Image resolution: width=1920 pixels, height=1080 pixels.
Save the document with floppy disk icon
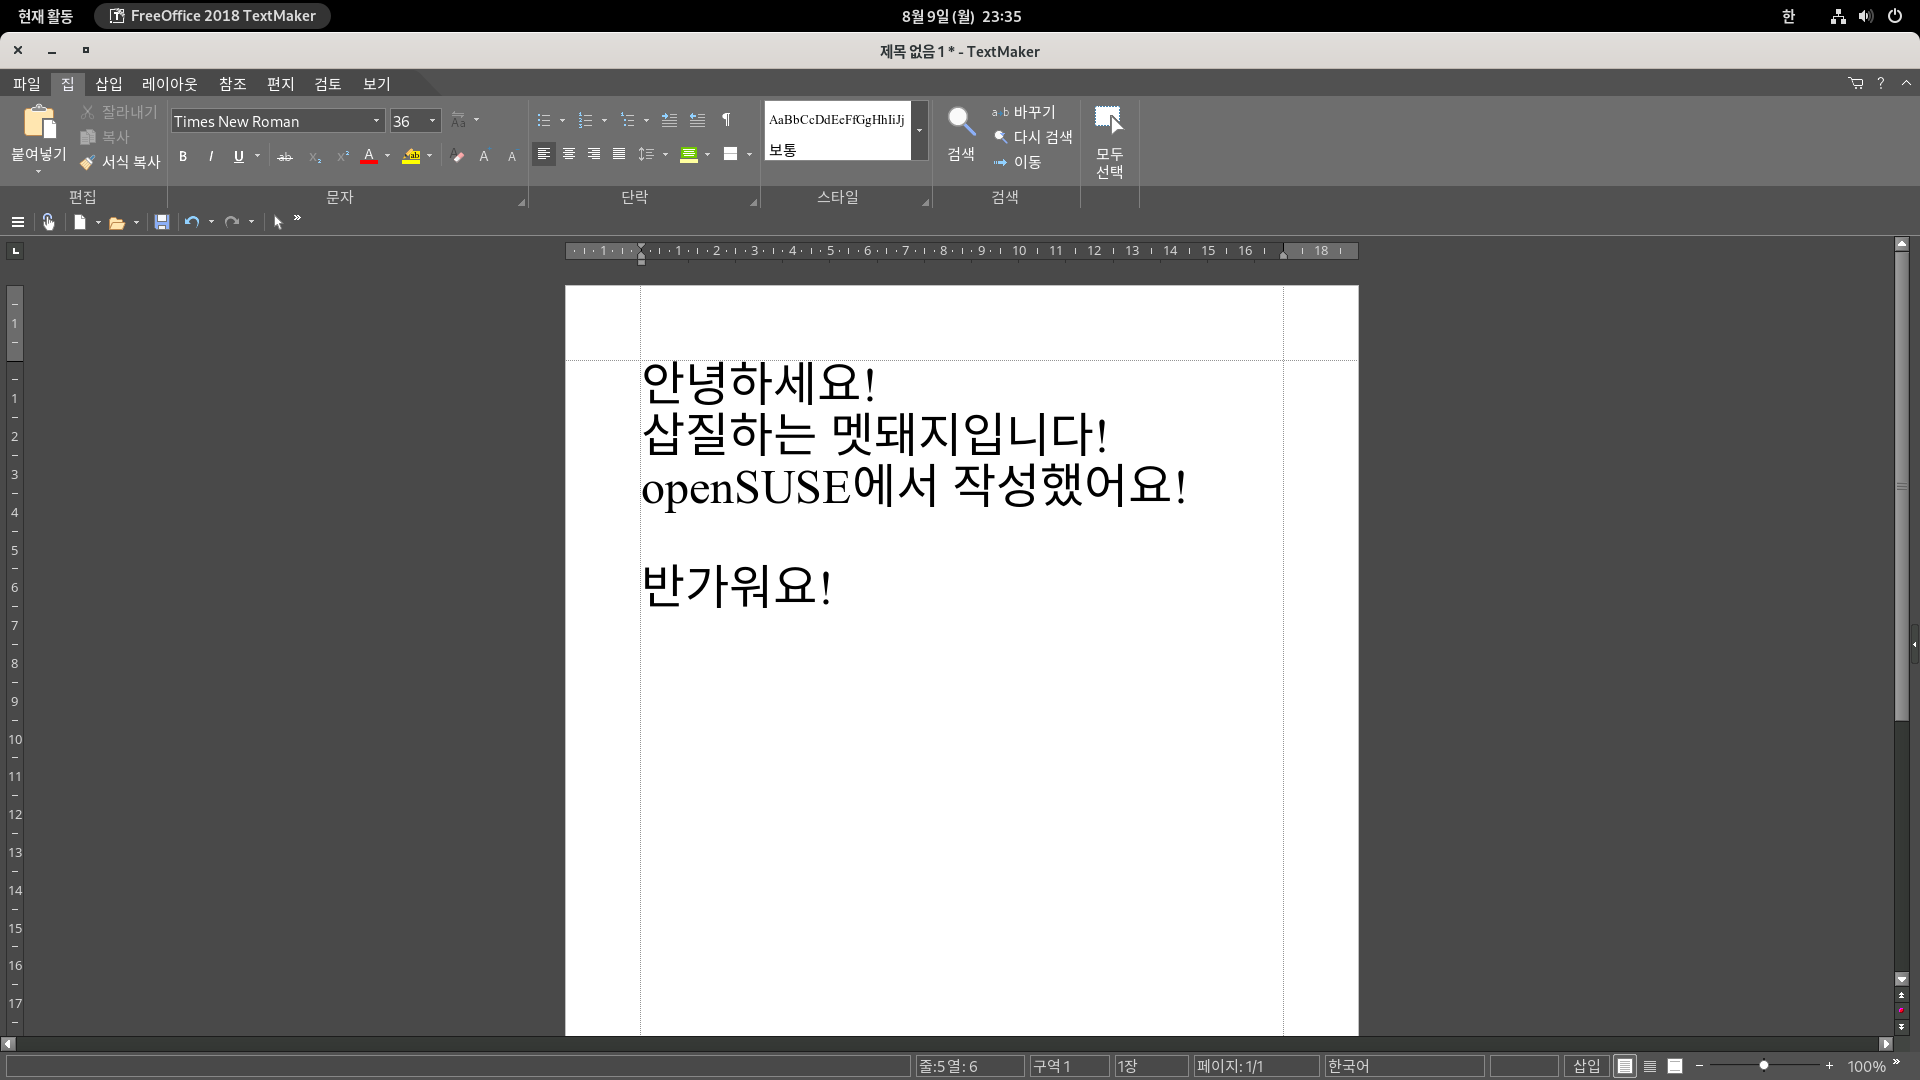tap(162, 222)
